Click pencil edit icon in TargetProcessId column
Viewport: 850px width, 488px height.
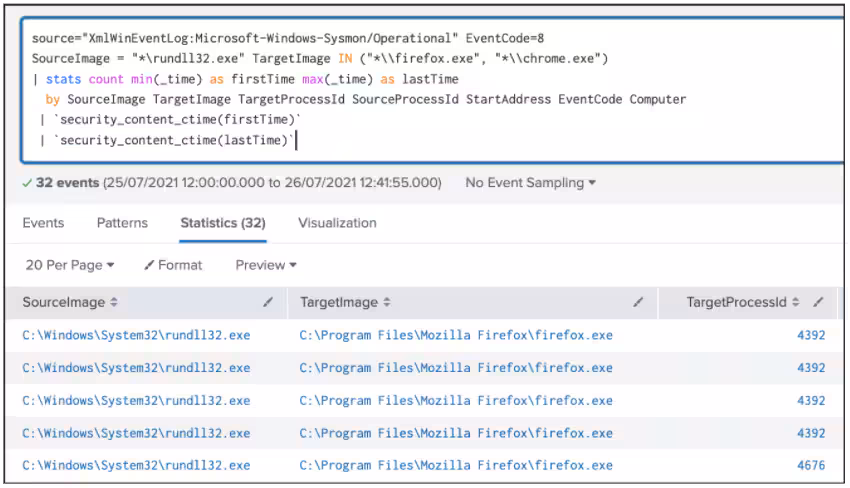tap(819, 302)
